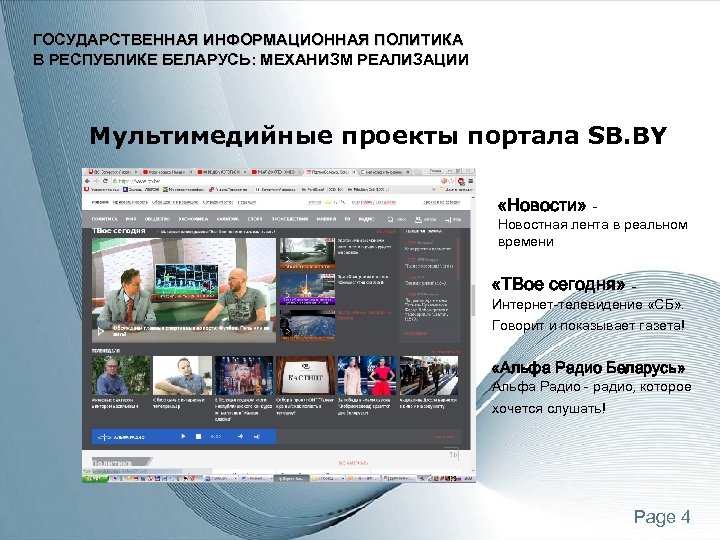Viewport: 720px width, 540px height.
Task: Open the Earth from space side video
Action: [307, 325]
